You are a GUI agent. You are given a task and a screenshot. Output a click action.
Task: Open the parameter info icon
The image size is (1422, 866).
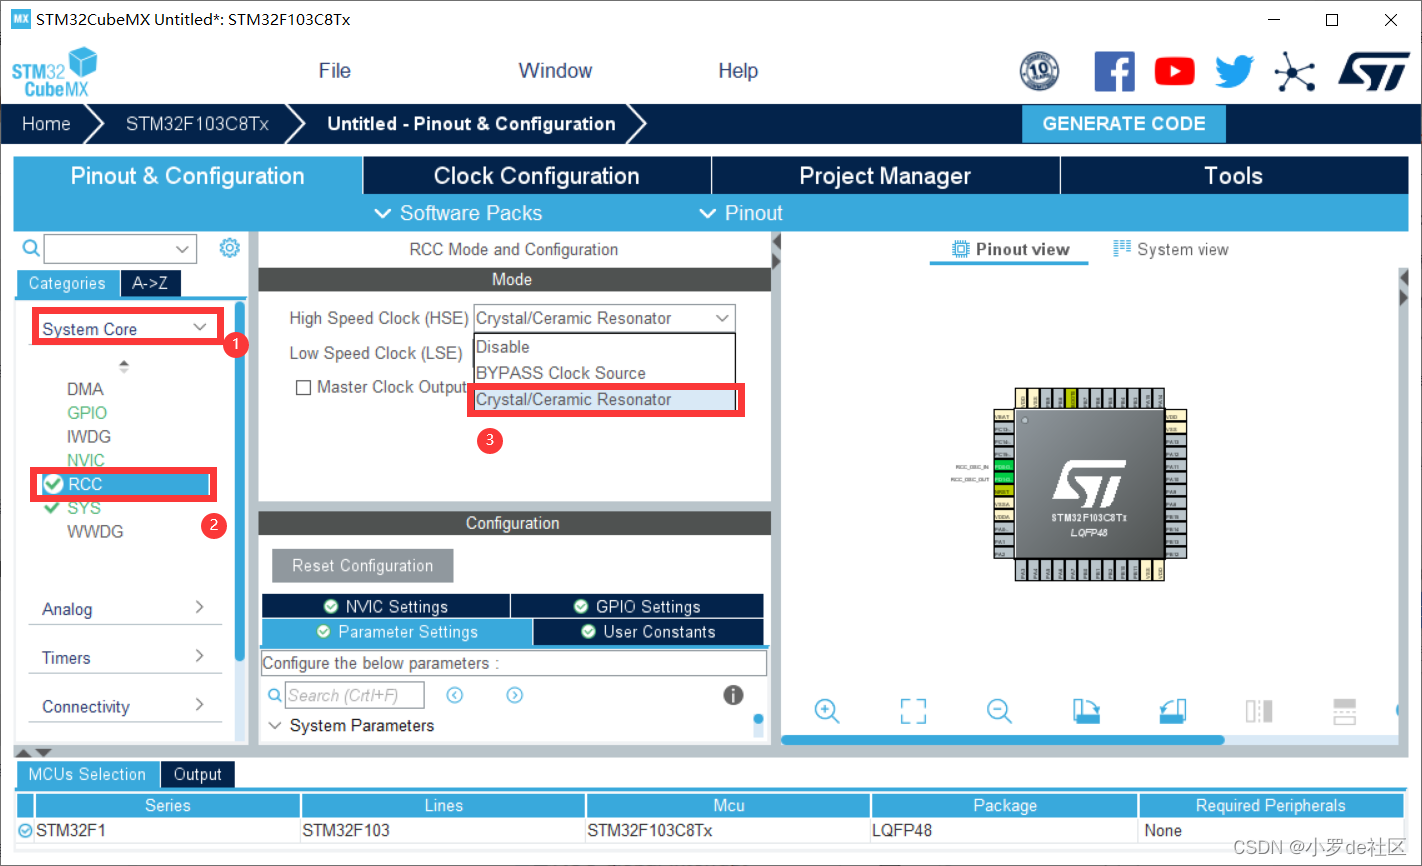point(733,695)
